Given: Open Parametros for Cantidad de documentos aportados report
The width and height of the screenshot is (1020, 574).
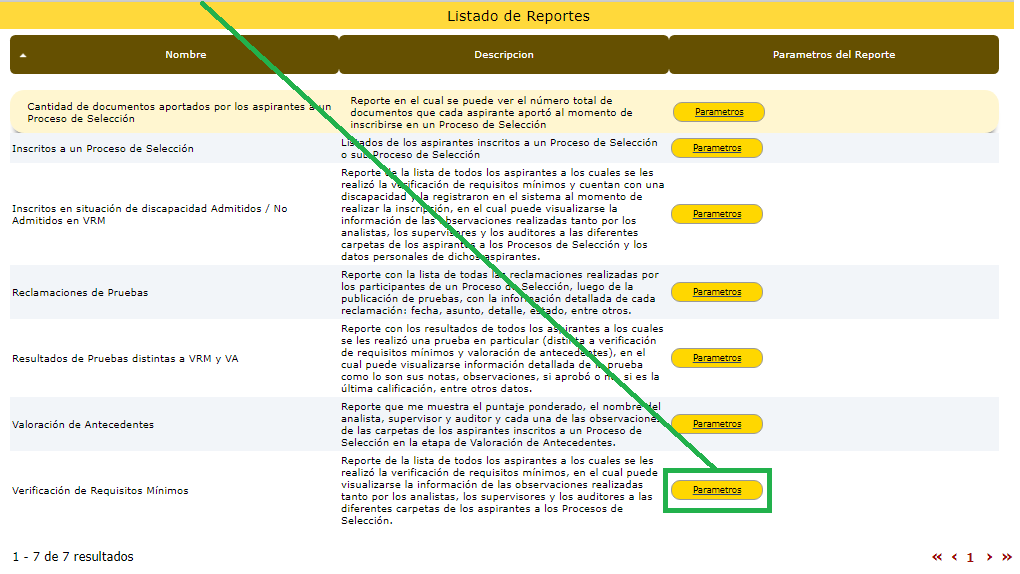Looking at the screenshot, I should click(x=719, y=112).
